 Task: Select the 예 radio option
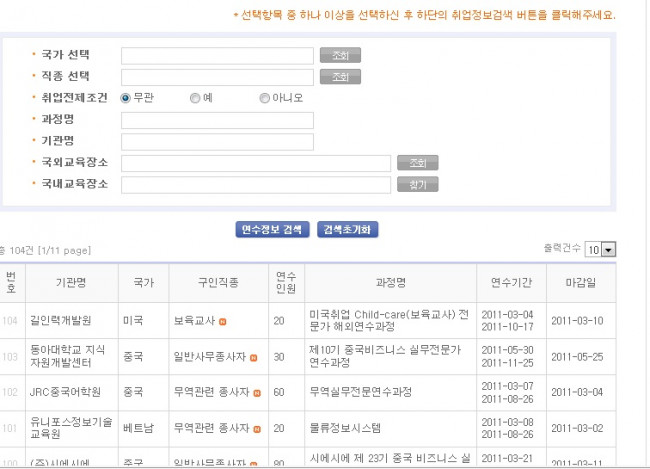(x=195, y=98)
